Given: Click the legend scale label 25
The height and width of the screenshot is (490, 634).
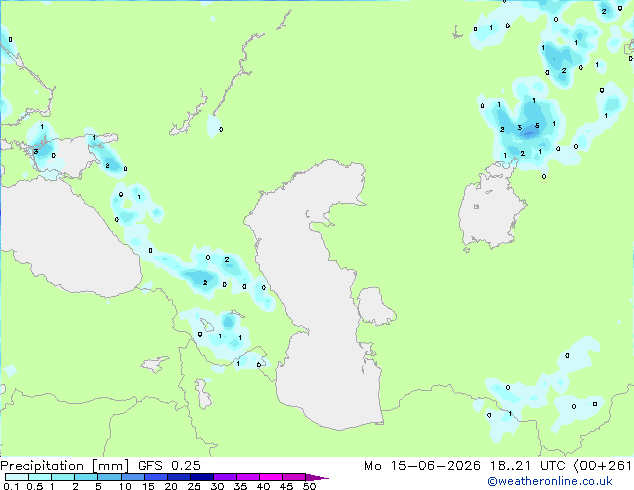Looking at the screenshot, I should pyautogui.click(x=194, y=486).
